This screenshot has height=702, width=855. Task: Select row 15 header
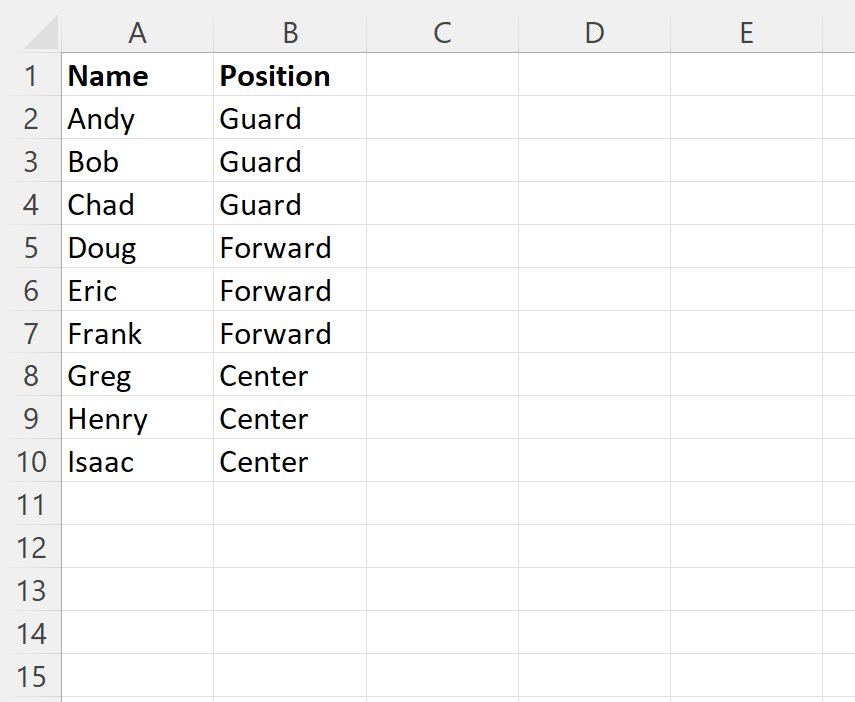click(31, 677)
